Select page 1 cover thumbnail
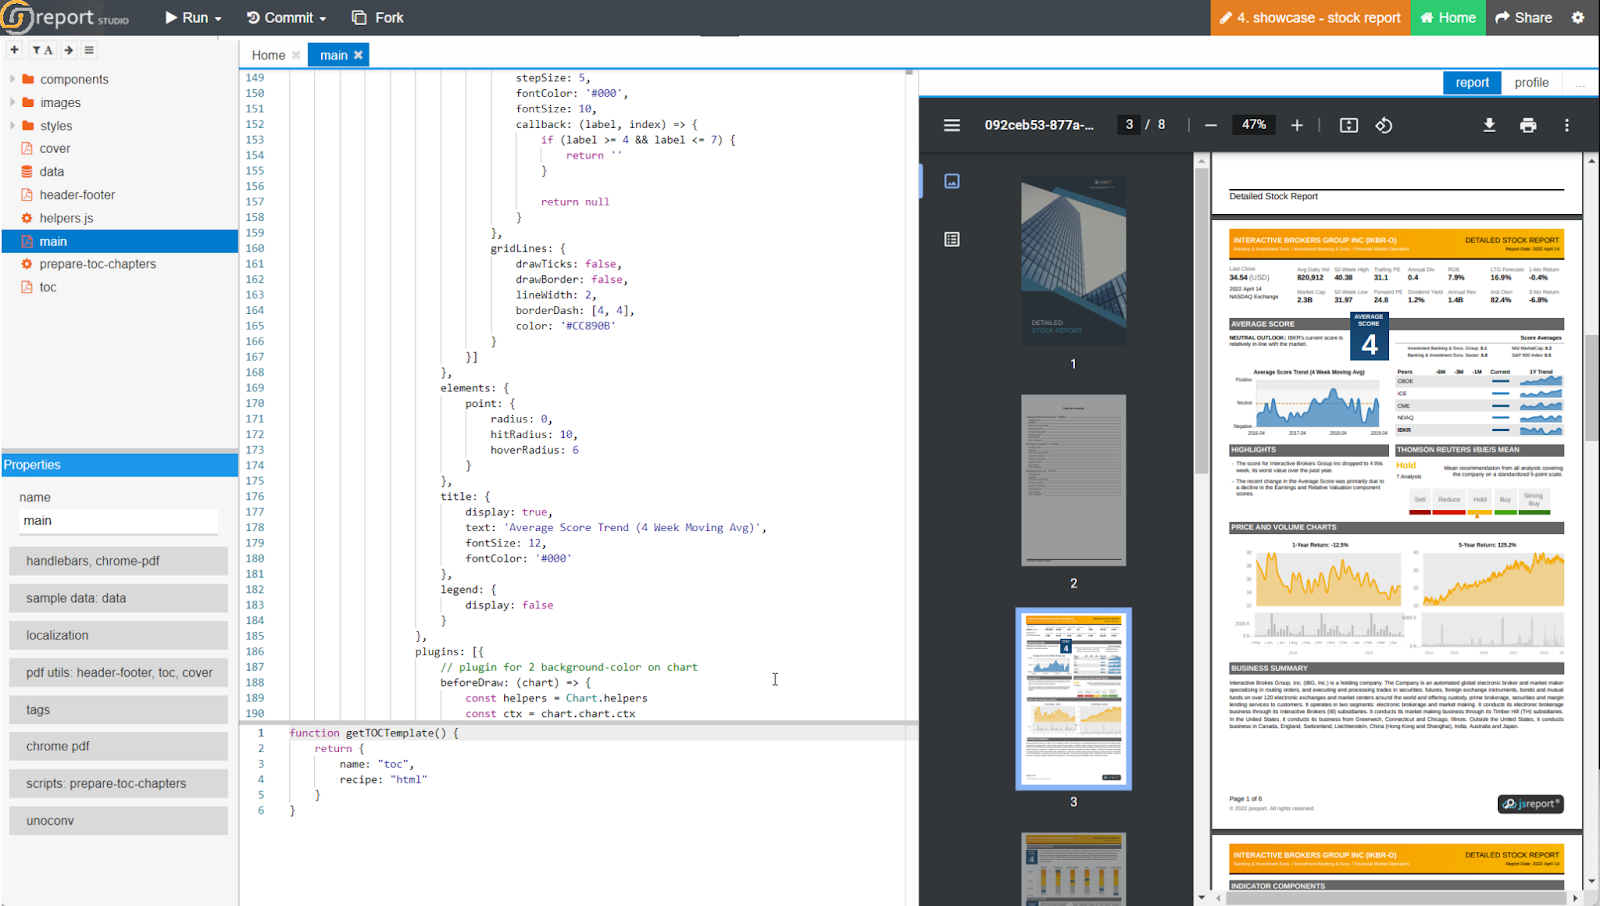Screen dimensions: 1600x906 click(1073, 262)
